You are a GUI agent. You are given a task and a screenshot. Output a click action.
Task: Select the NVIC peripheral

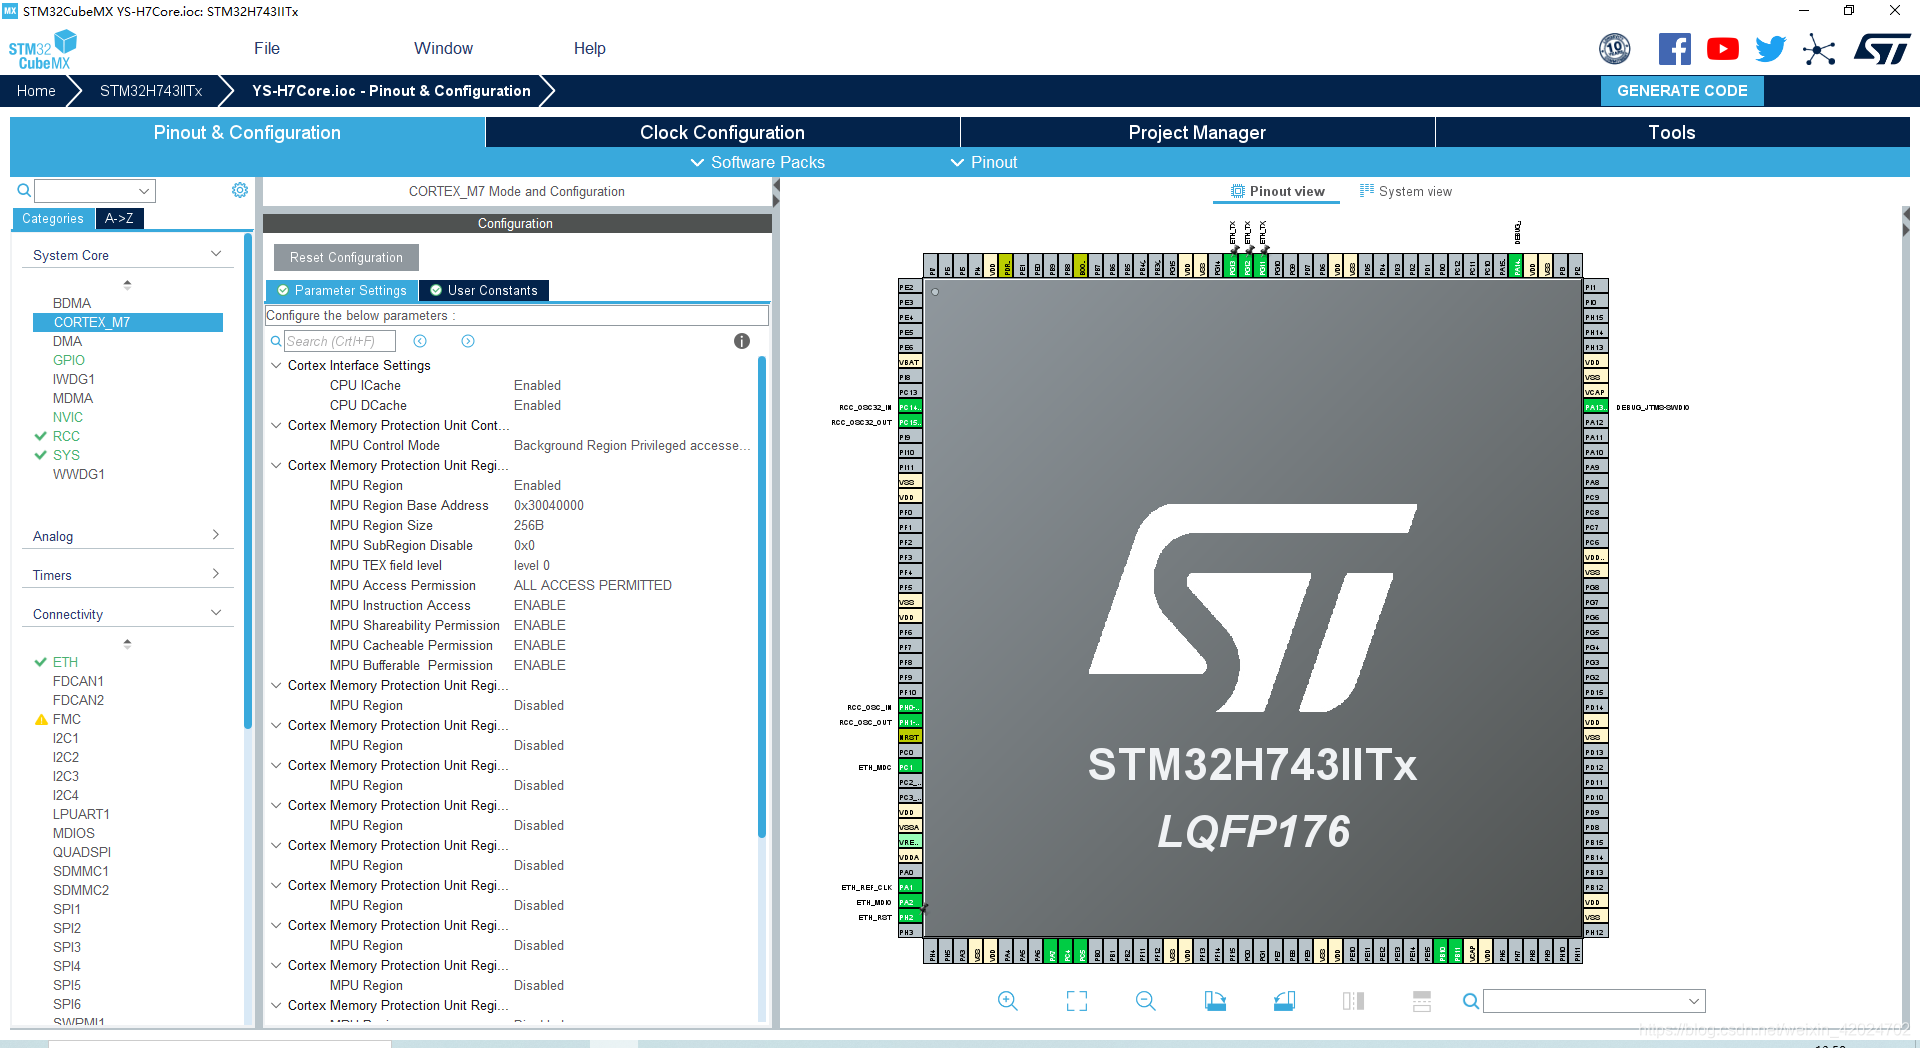pos(68,417)
